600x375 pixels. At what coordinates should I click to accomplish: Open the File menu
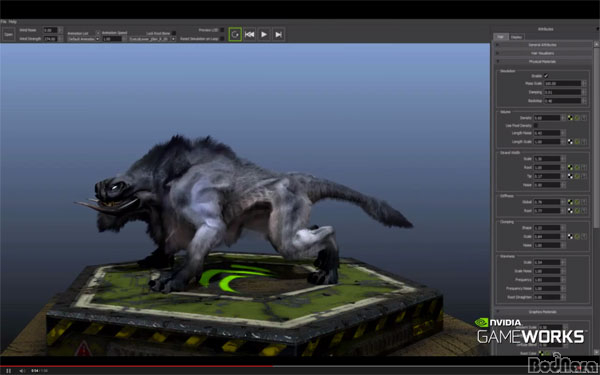[x=3, y=22]
